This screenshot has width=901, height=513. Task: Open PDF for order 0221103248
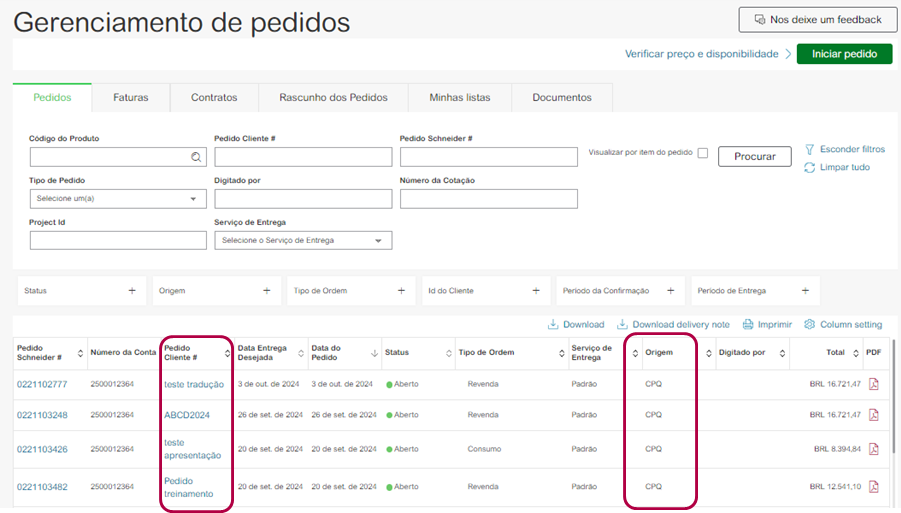click(873, 415)
